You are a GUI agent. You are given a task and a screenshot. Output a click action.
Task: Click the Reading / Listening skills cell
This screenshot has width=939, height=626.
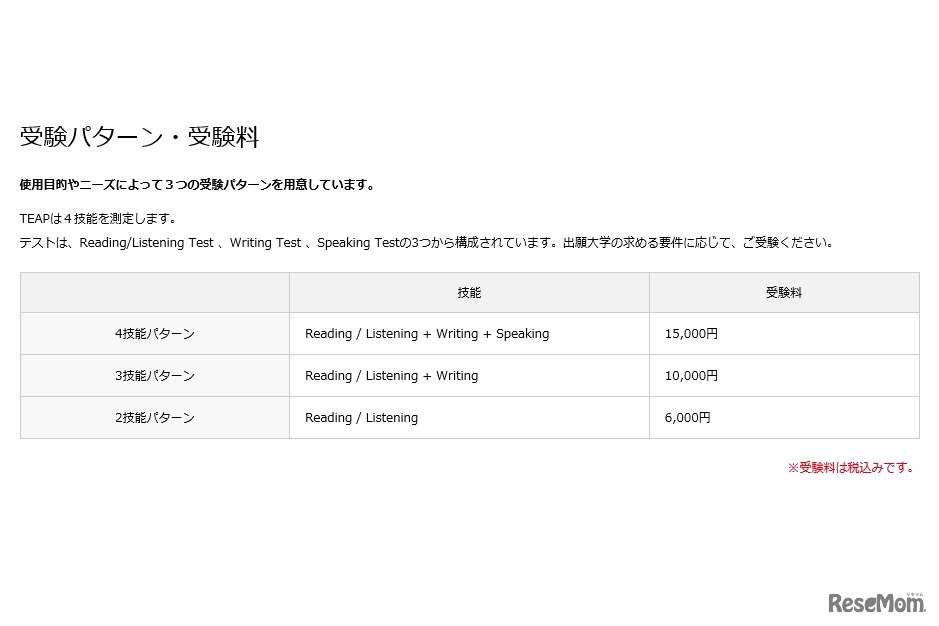[x=361, y=417]
